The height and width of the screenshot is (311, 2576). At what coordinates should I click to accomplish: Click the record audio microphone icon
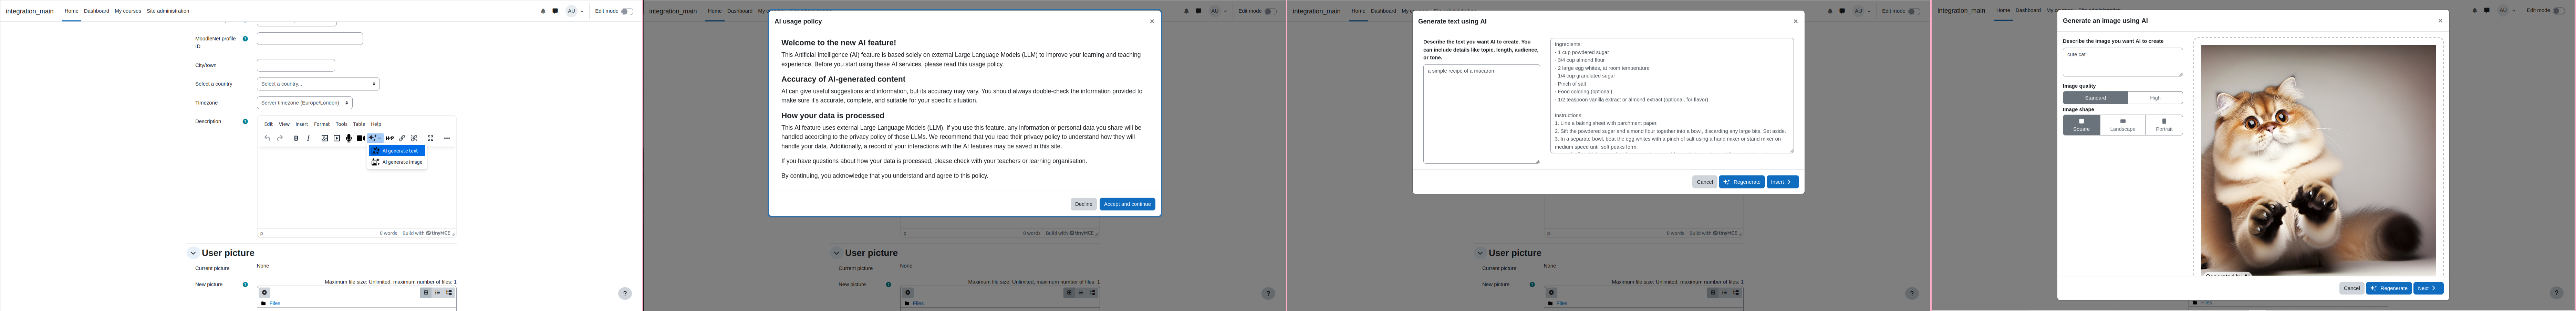pyautogui.click(x=349, y=138)
